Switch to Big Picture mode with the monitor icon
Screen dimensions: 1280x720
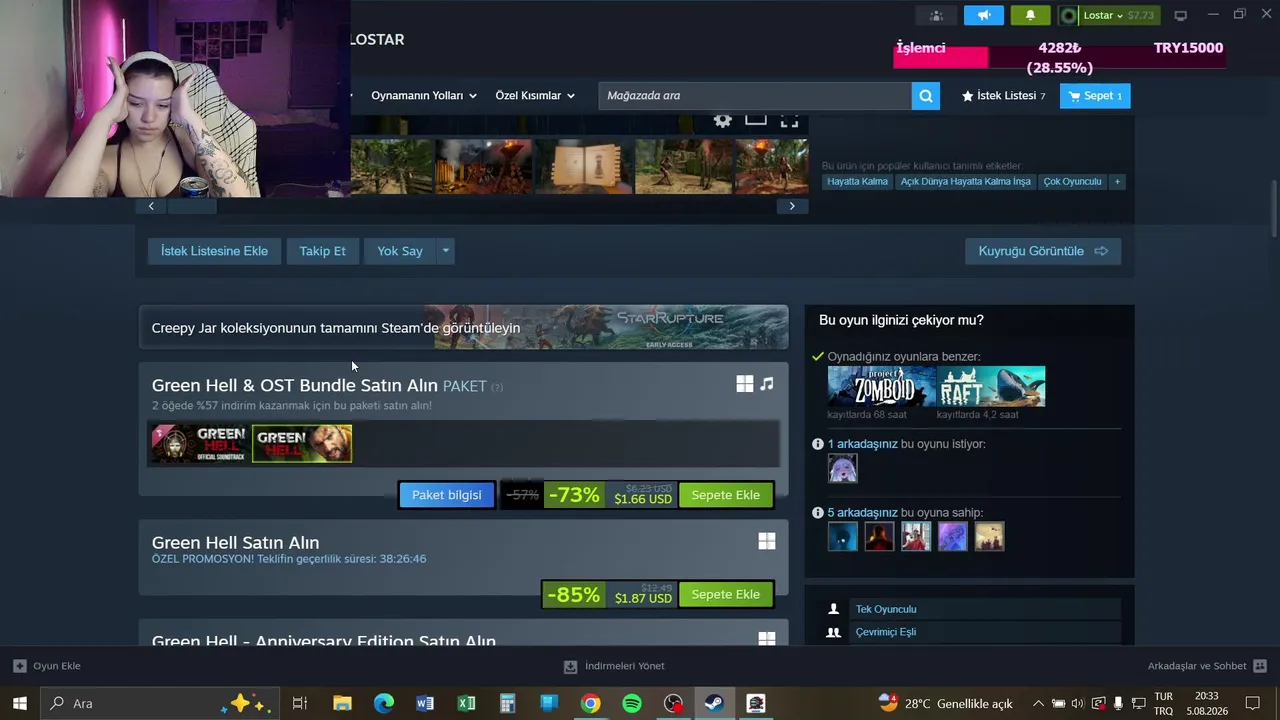tap(1180, 15)
